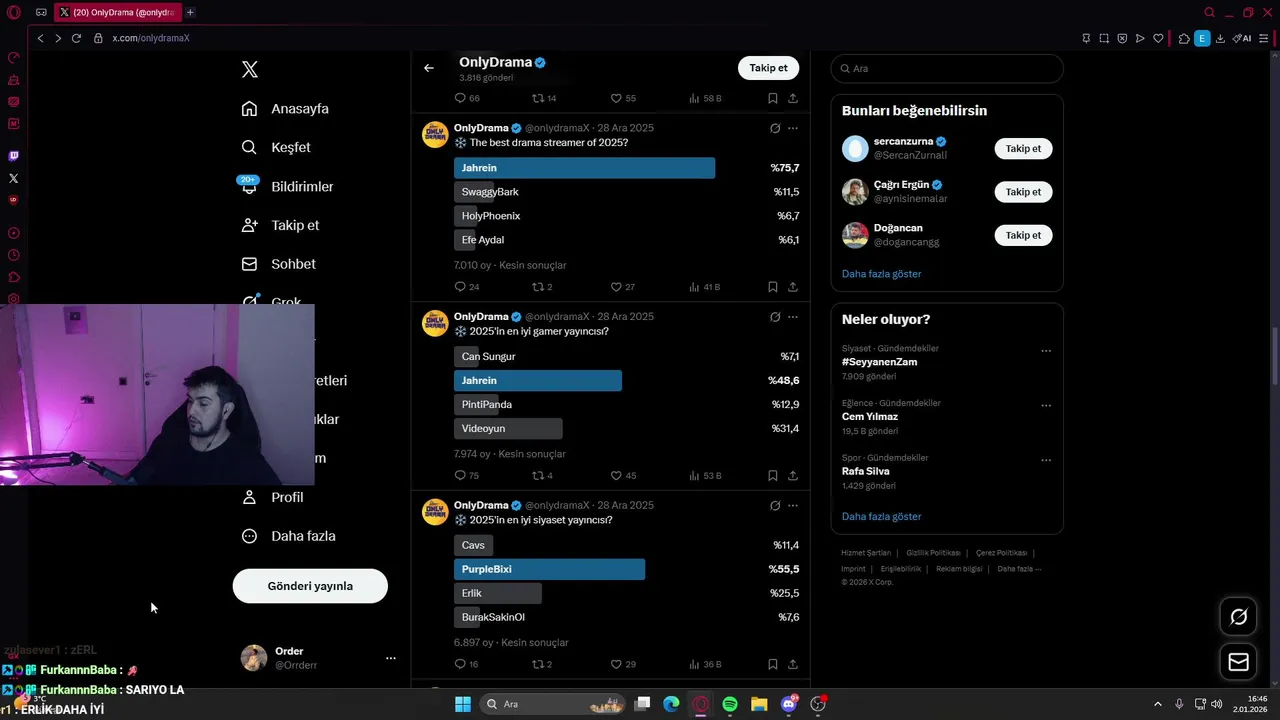The width and height of the screenshot is (1280, 720).
Task: Open Bildirimler notifications
Action: pyautogui.click(x=287, y=186)
